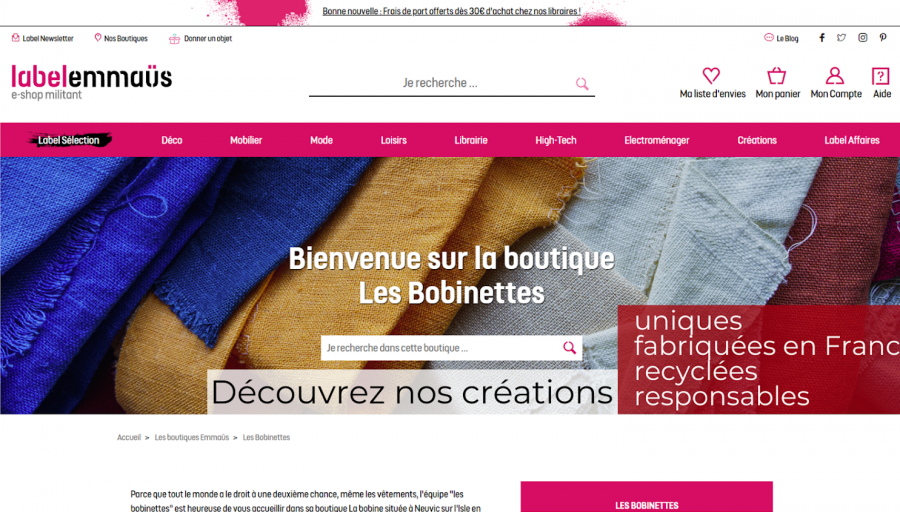Open the High-Tech category menu

tap(556, 140)
